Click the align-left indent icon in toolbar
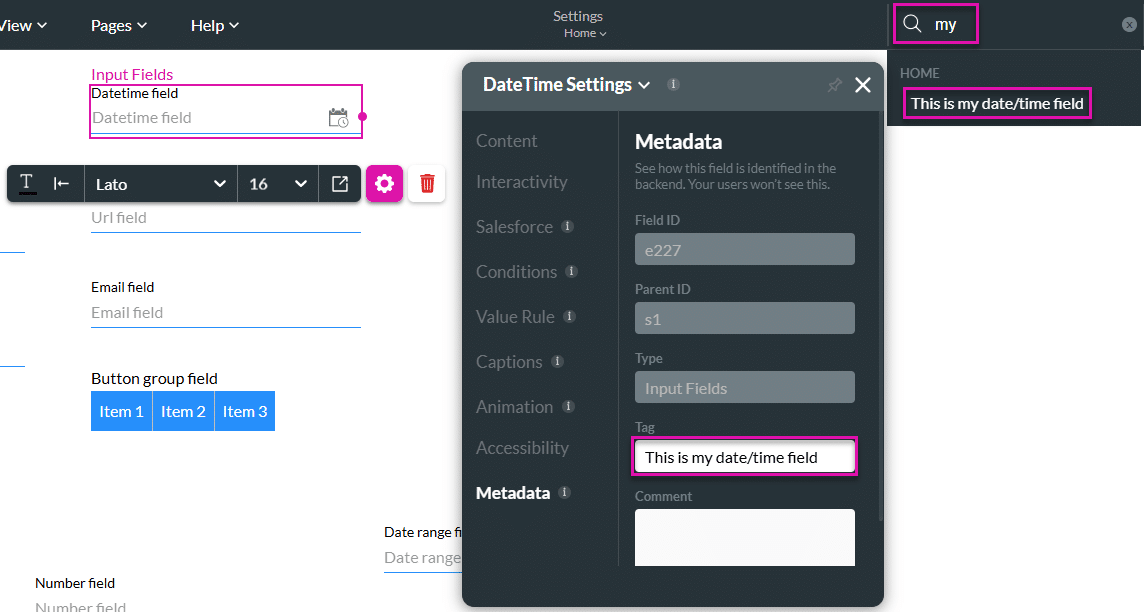The width and height of the screenshot is (1144, 612). coord(62,184)
